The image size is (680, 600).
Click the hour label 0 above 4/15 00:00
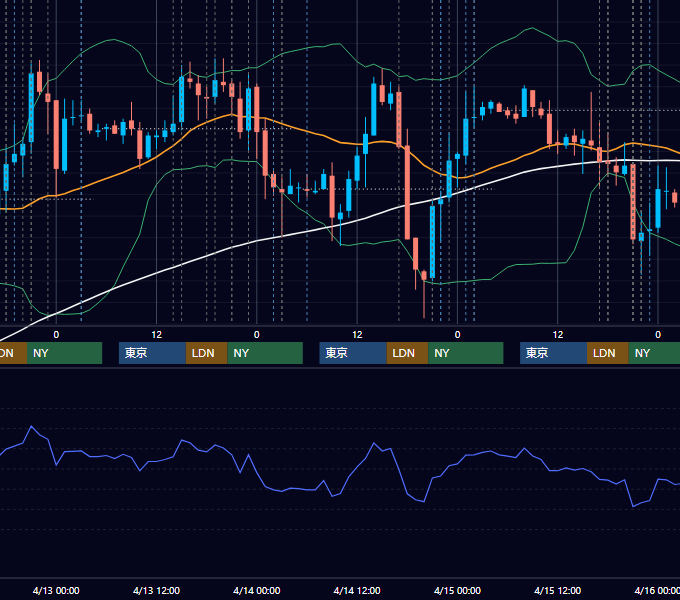(457, 335)
